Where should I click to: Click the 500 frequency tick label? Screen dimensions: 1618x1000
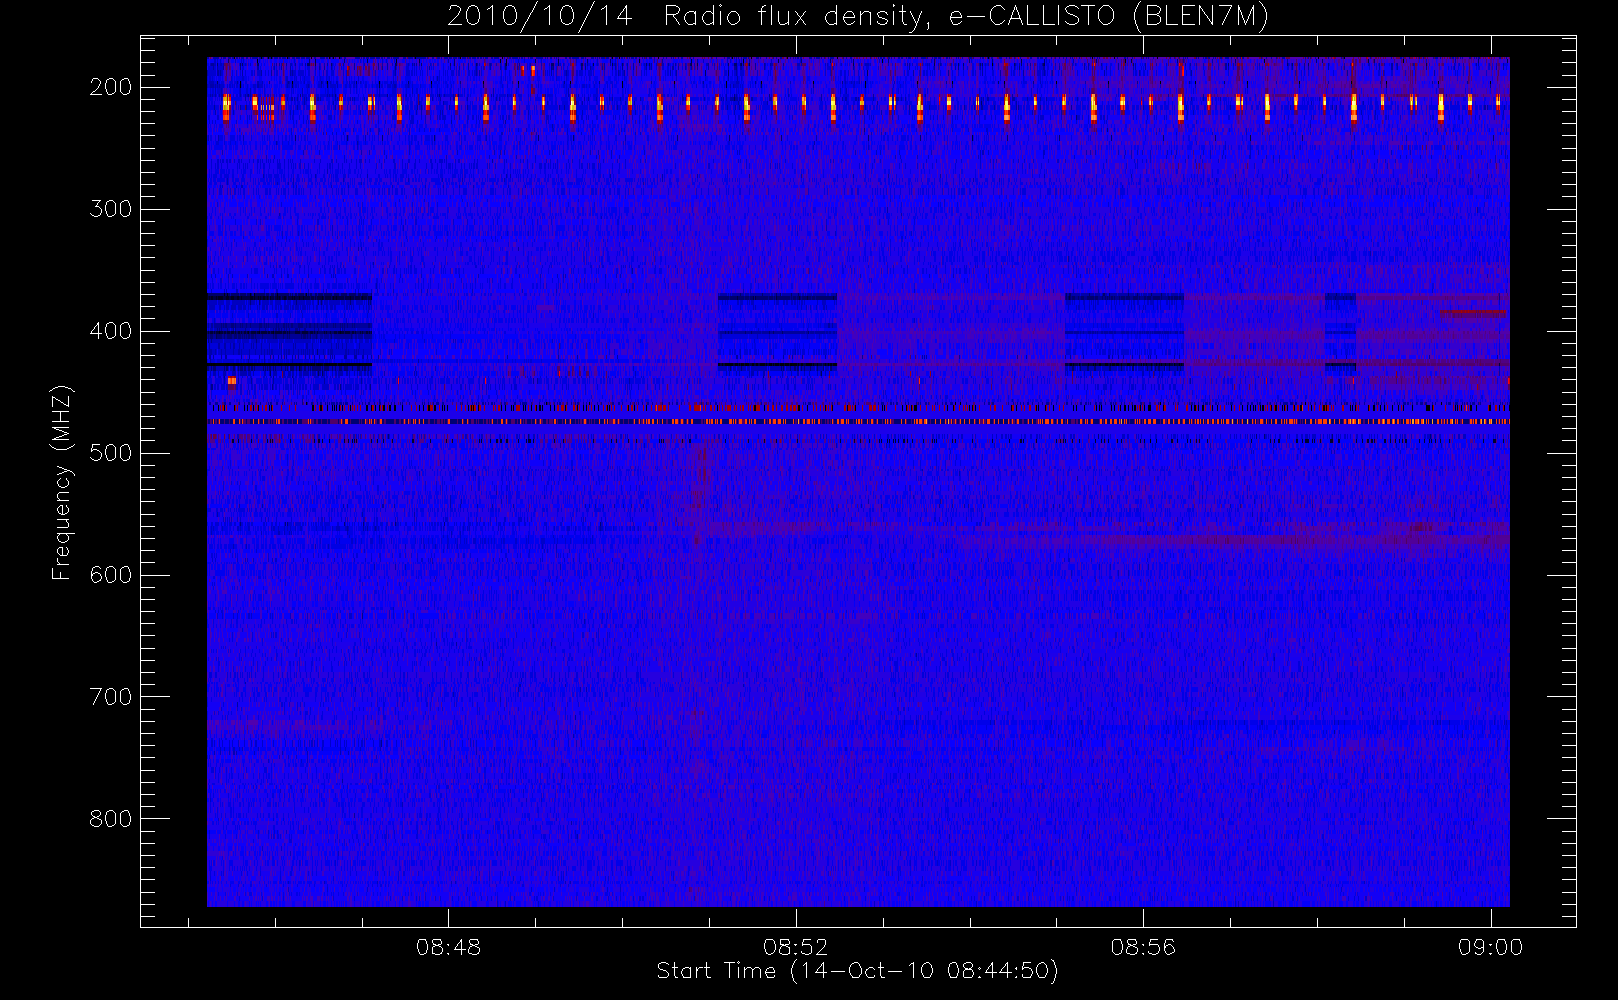tap(110, 453)
